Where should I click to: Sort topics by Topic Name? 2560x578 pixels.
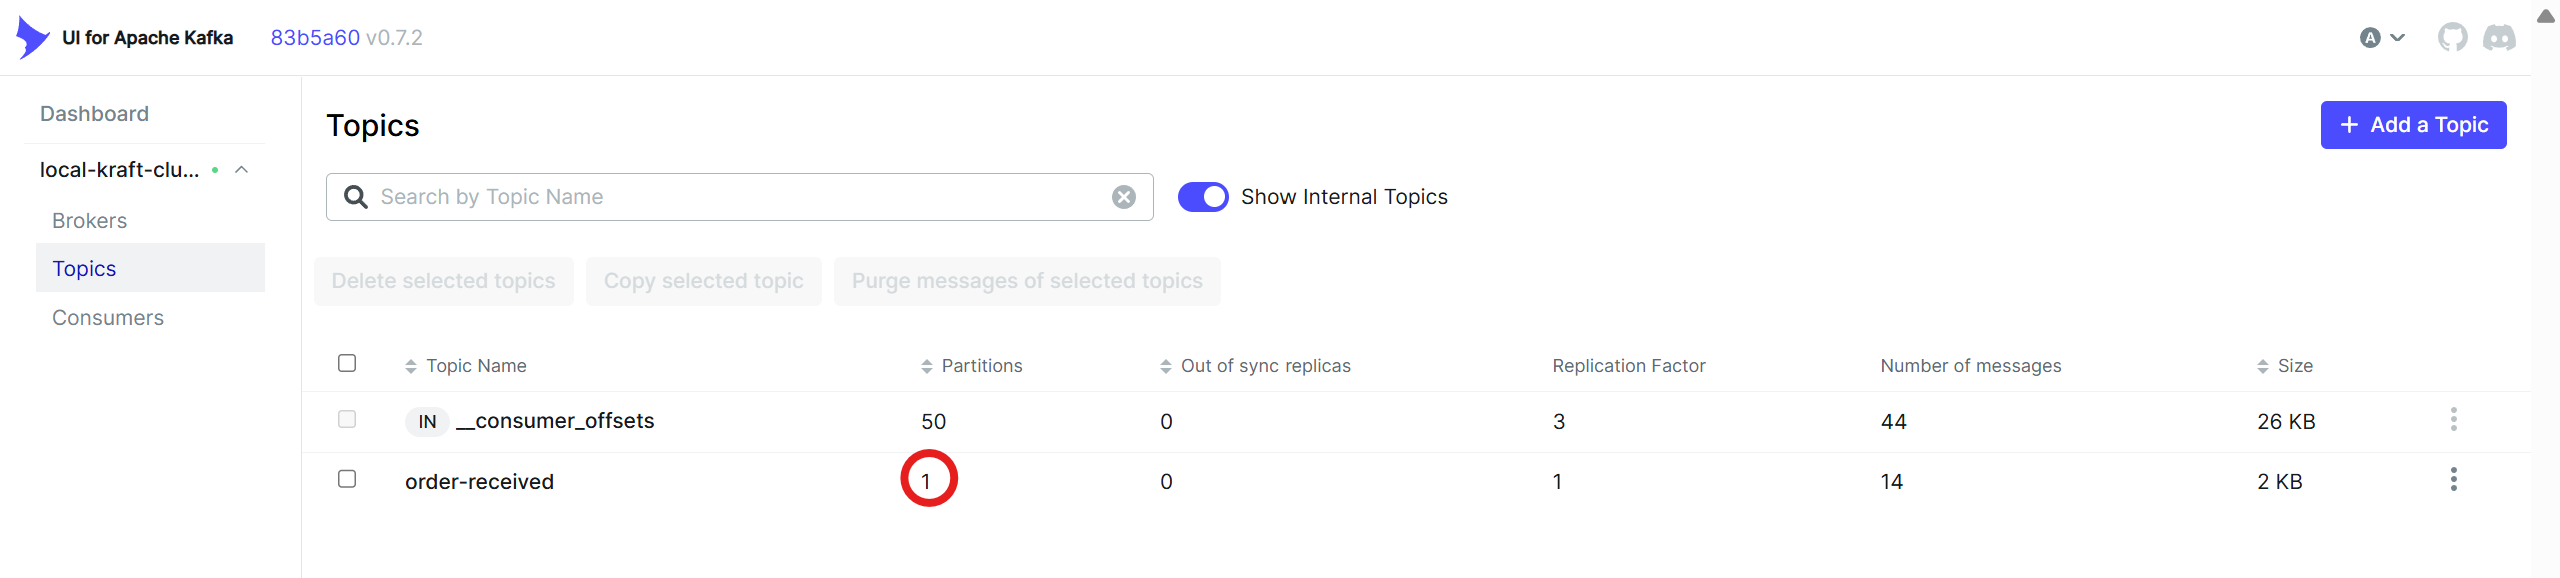[x=475, y=366]
